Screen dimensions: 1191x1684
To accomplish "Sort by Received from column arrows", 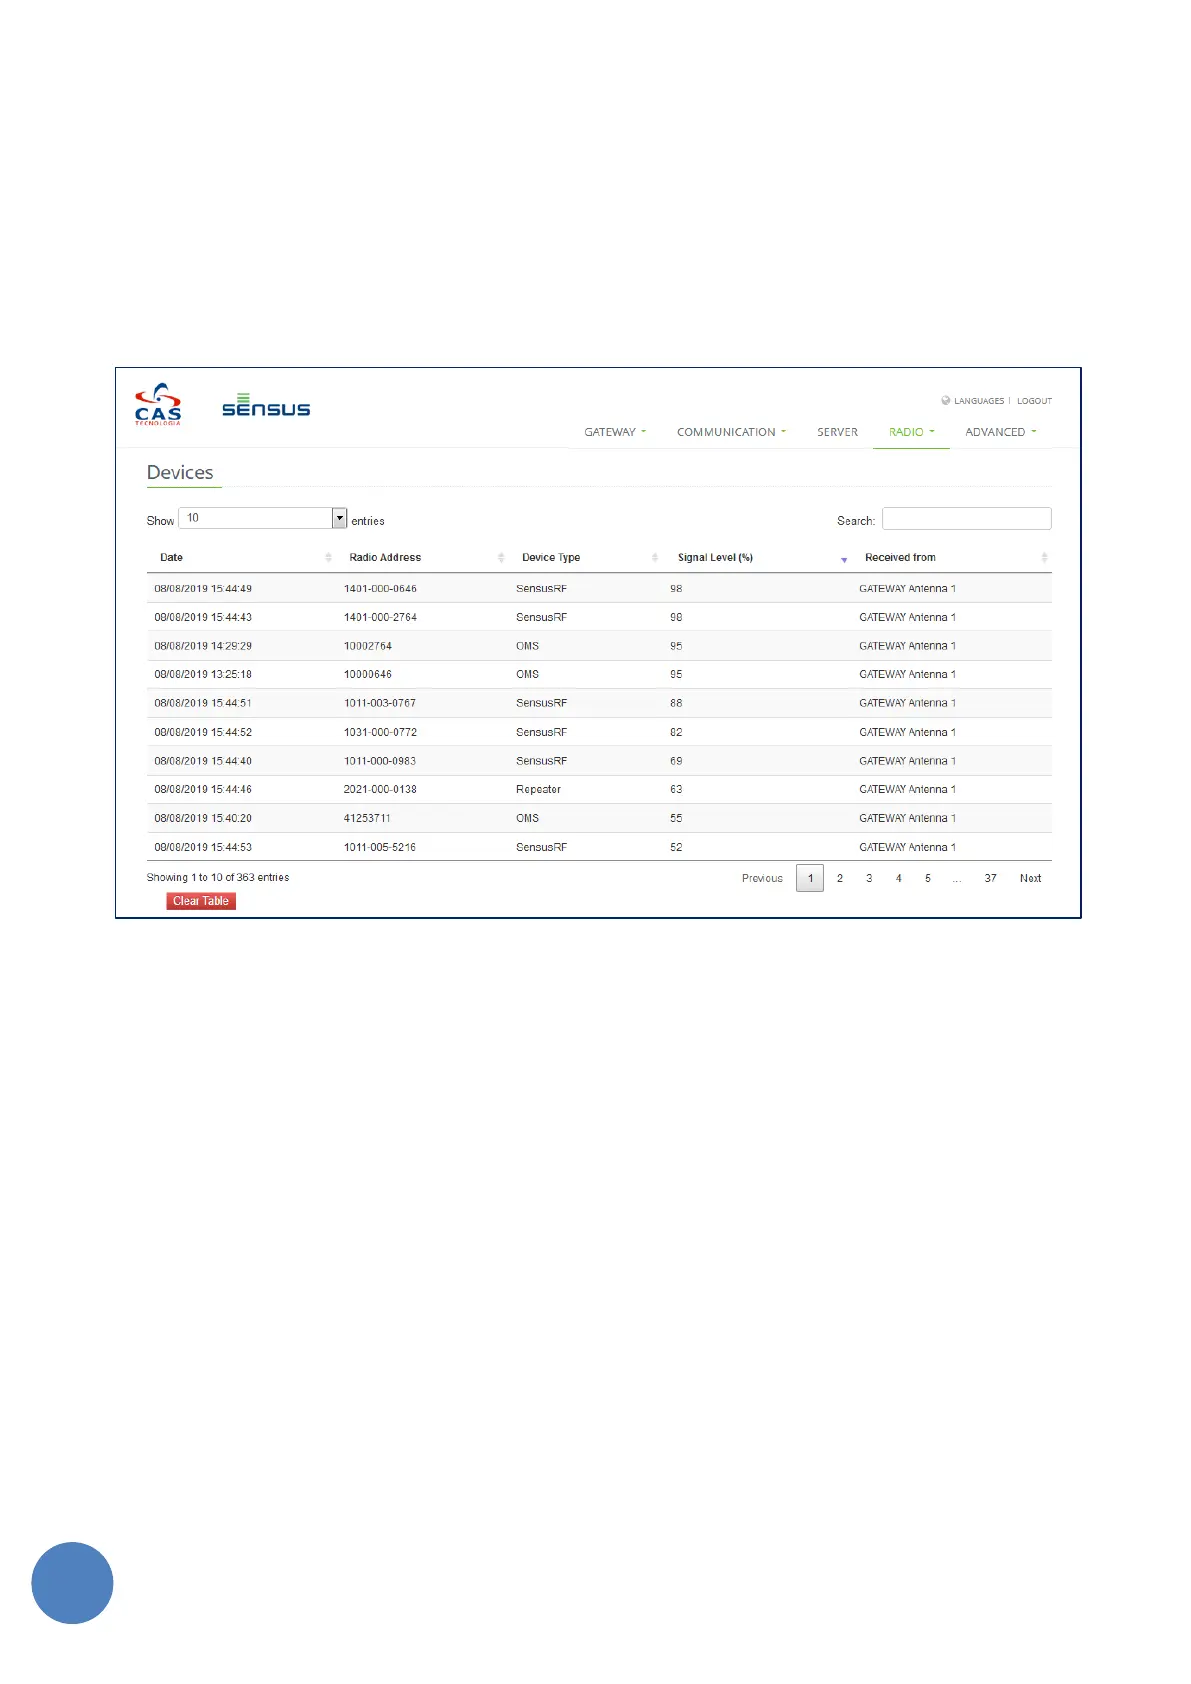I will [1044, 558].
